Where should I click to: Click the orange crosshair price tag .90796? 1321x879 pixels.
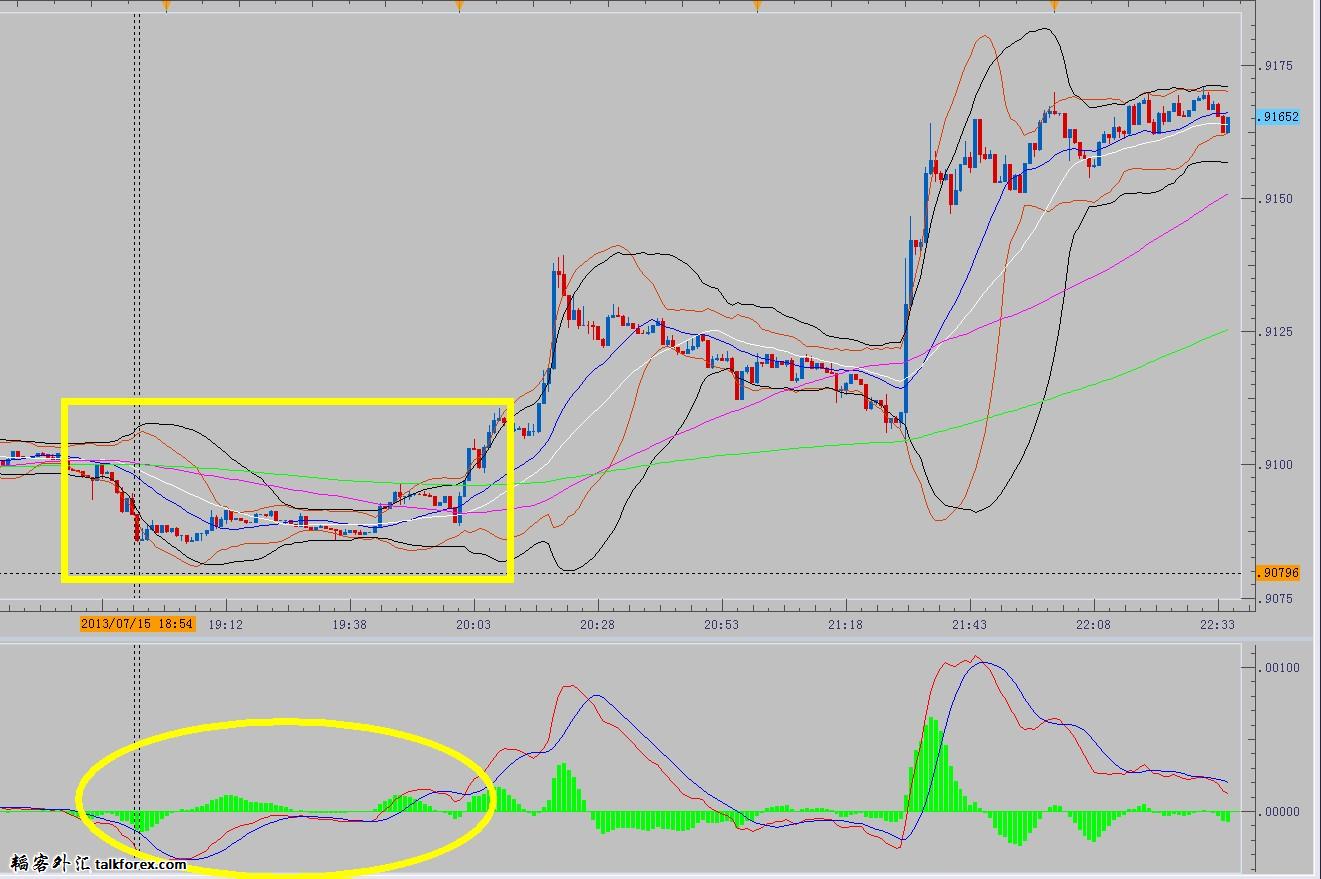(x=1279, y=573)
